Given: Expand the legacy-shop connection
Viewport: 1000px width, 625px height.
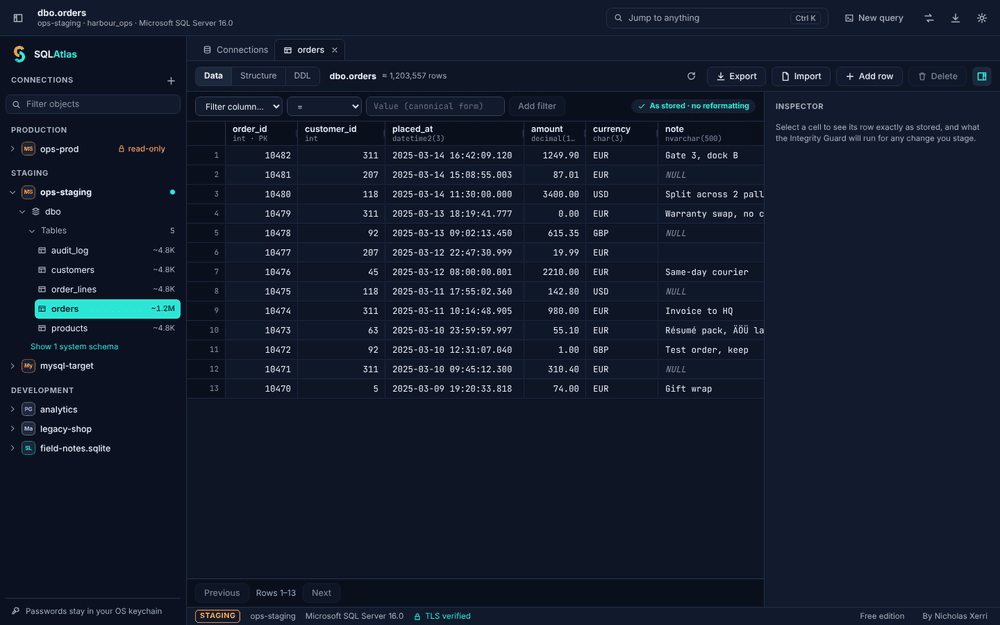Looking at the screenshot, I should [13, 429].
